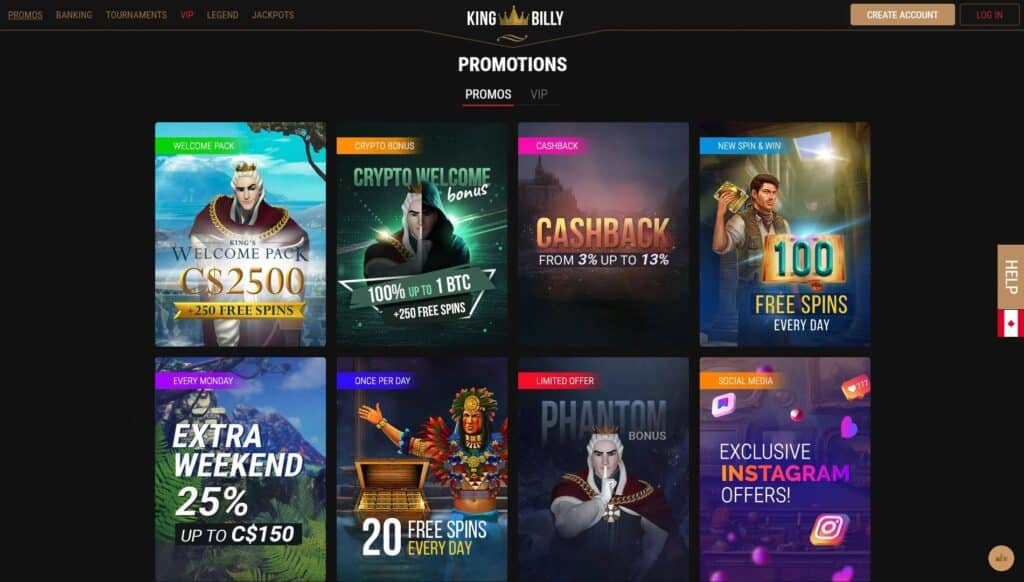Click the Canada flag icon
This screenshot has width=1024, height=582.
pos(1010,323)
